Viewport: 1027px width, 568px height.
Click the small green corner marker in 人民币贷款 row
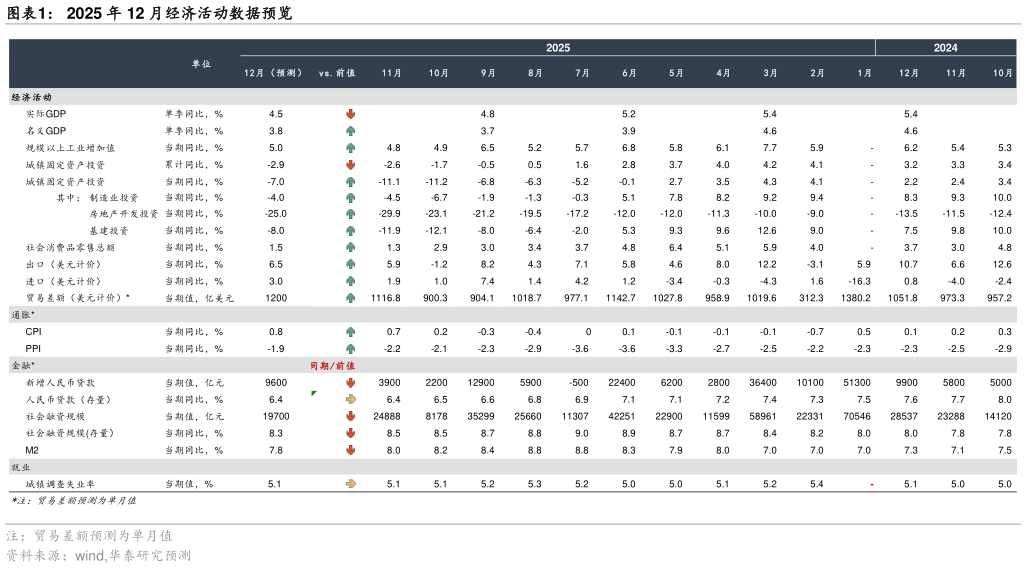tap(314, 393)
